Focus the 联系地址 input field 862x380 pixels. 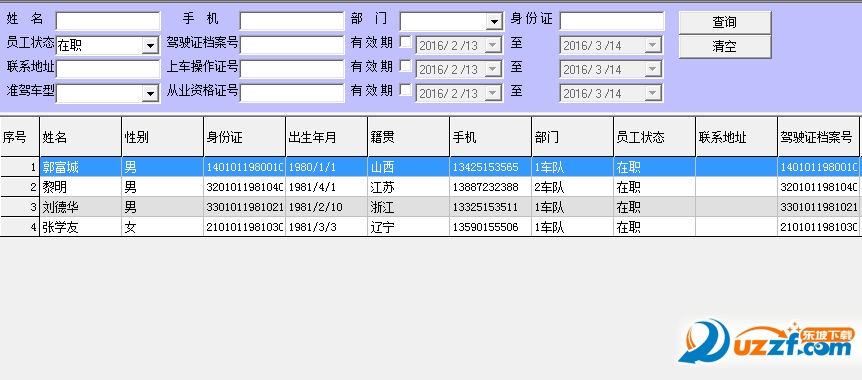click(108, 69)
